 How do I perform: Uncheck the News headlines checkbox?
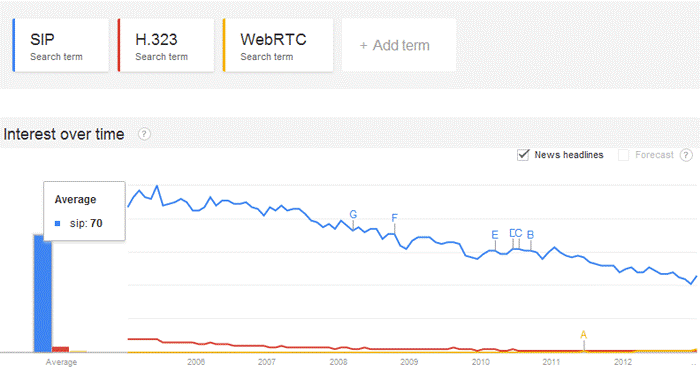[523, 155]
